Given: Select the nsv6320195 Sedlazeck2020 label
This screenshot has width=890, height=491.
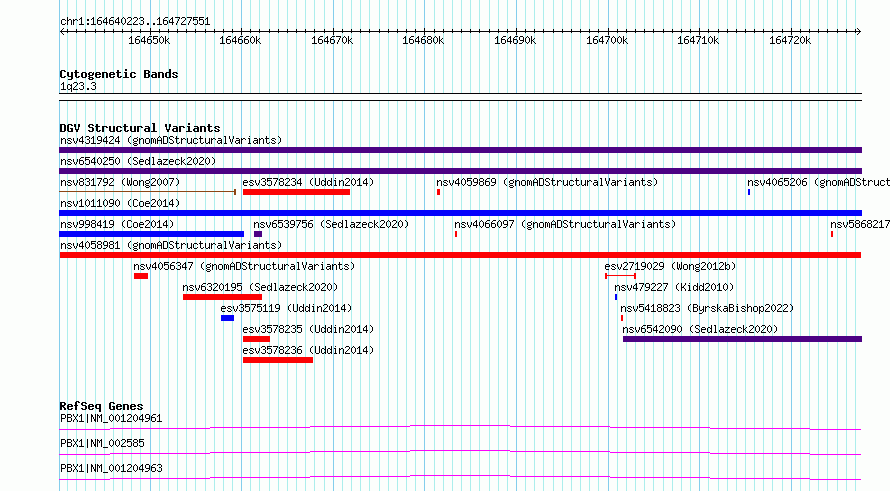Looking at the screenshot, I should tap(260, 287).
